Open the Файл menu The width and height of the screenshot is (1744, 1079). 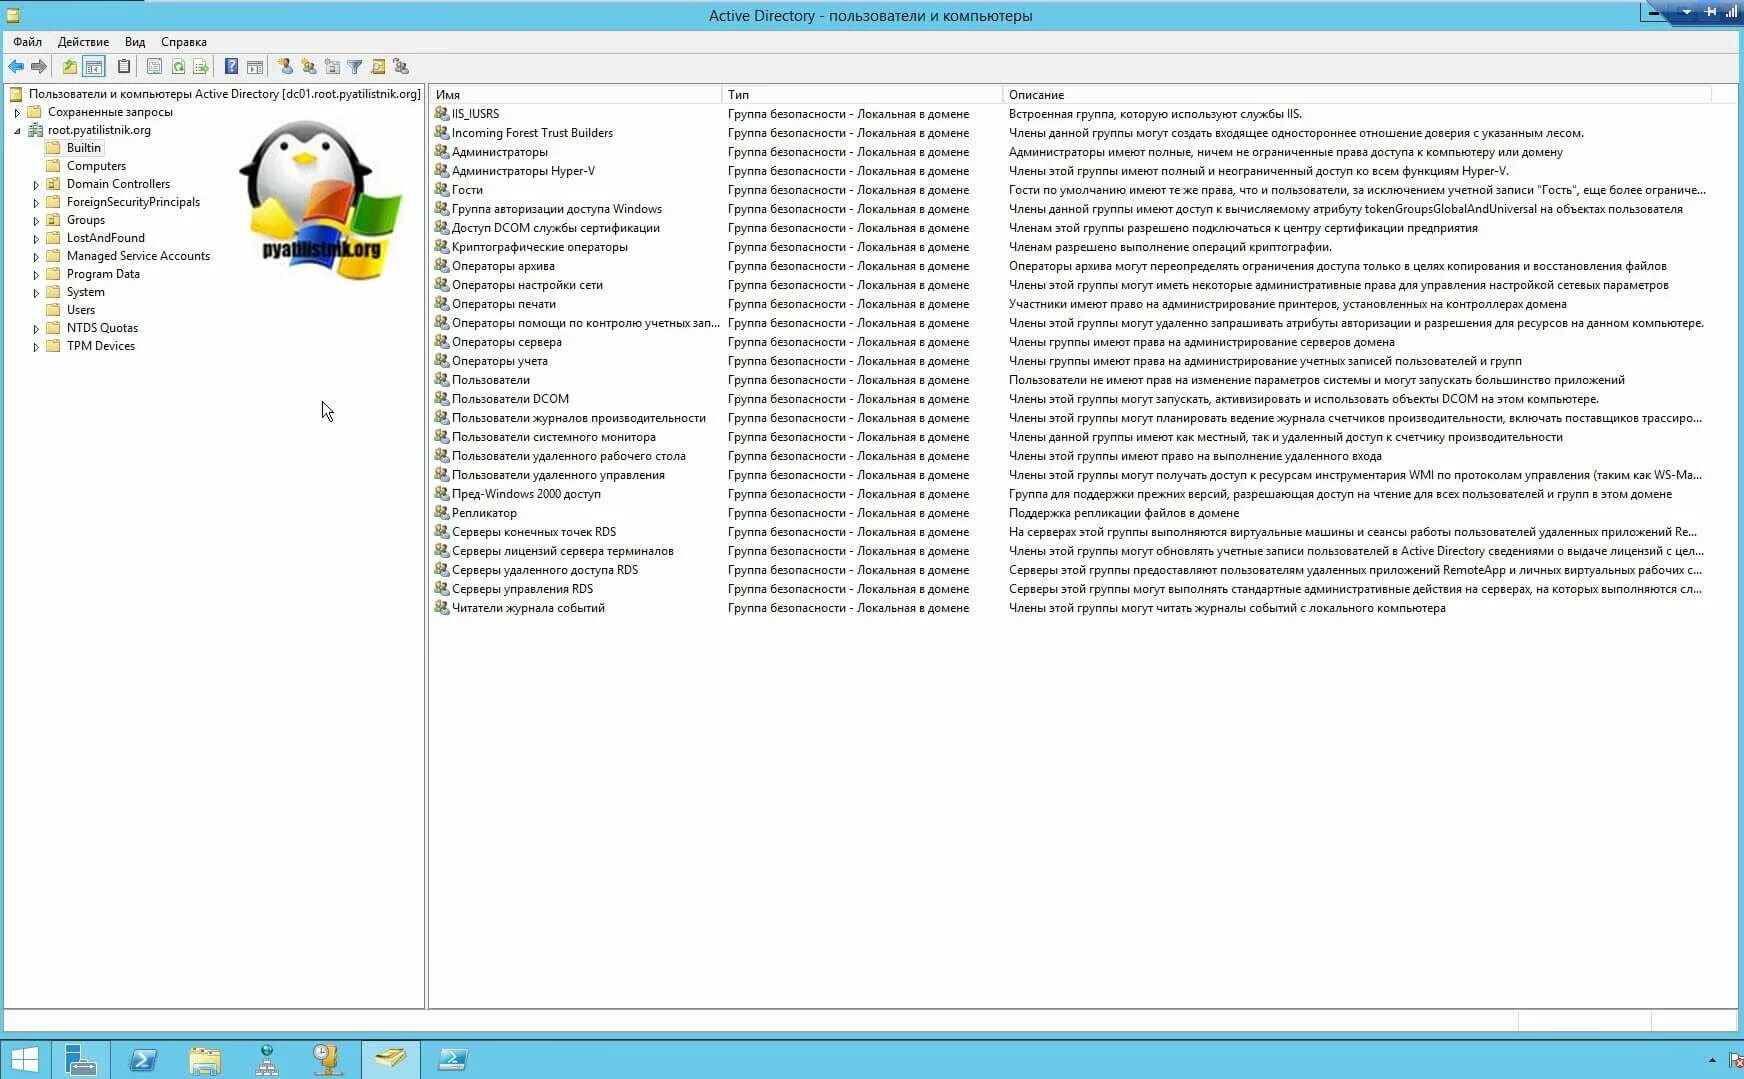[x=27, y=42]
